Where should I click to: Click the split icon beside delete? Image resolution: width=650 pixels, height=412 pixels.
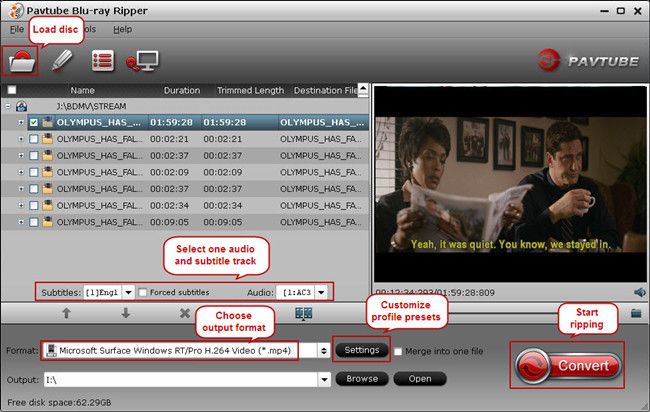click(304, 313)
